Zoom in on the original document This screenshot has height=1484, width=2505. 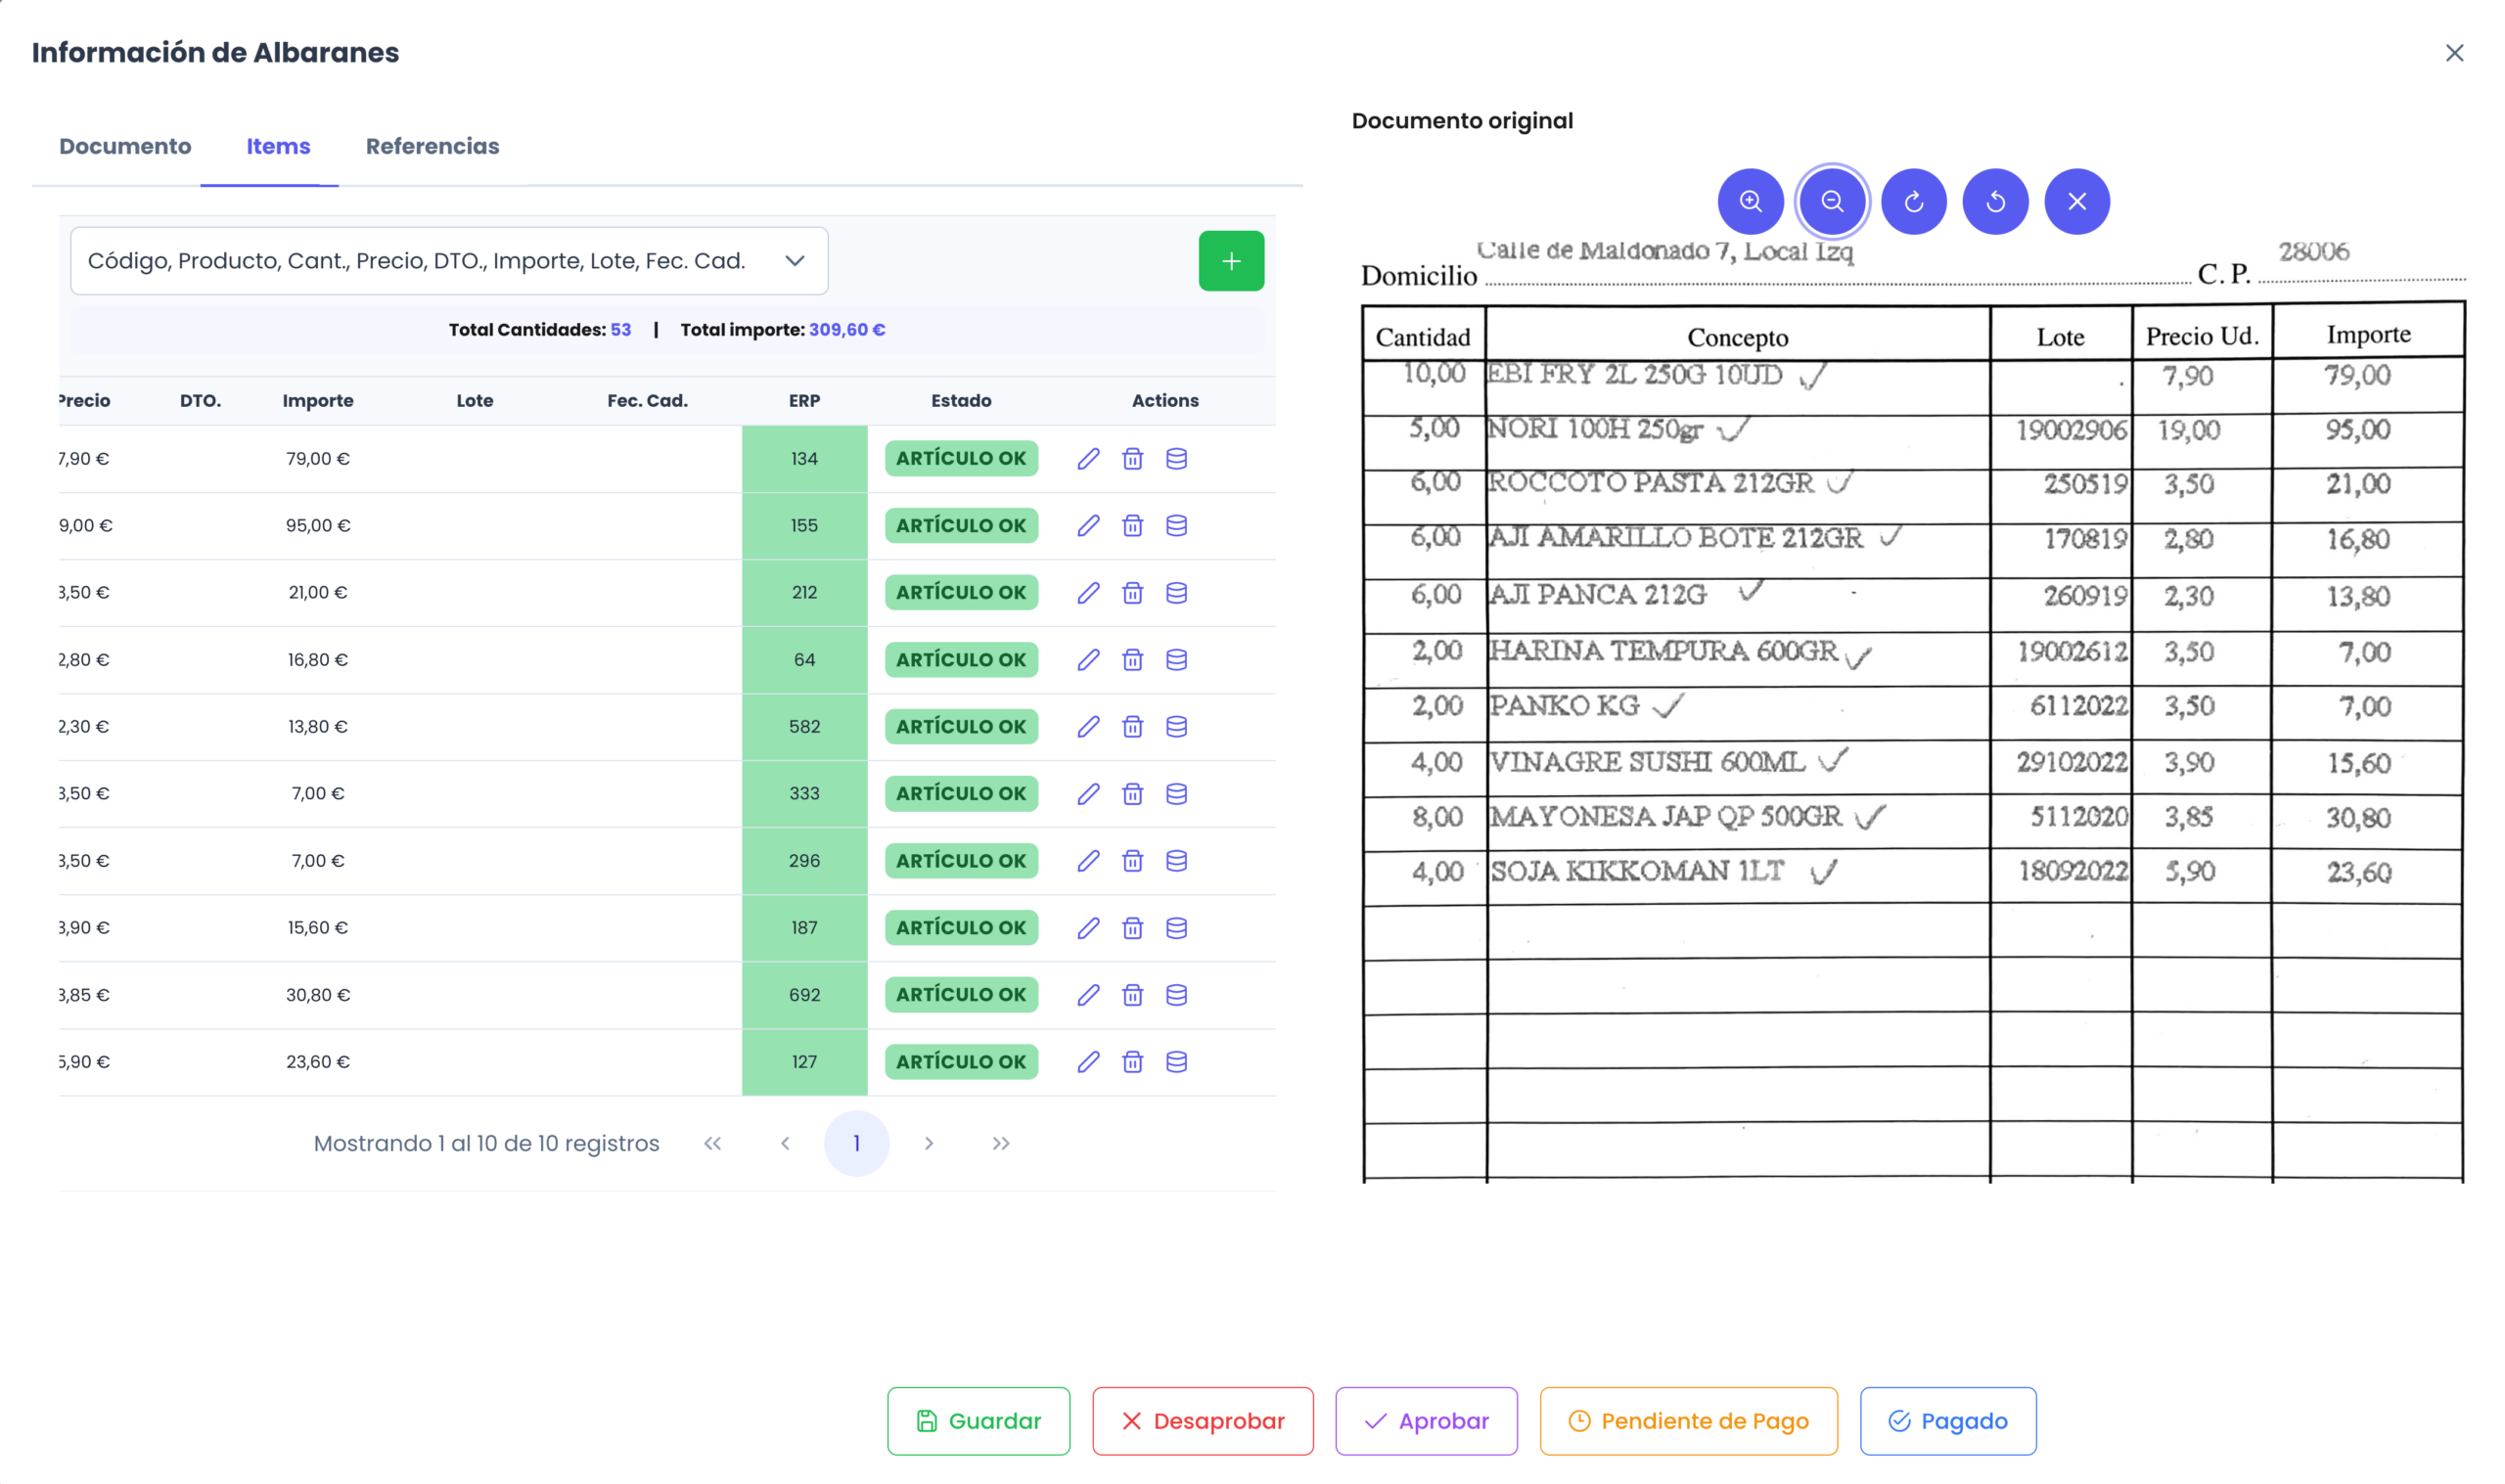click(1750, 202)
